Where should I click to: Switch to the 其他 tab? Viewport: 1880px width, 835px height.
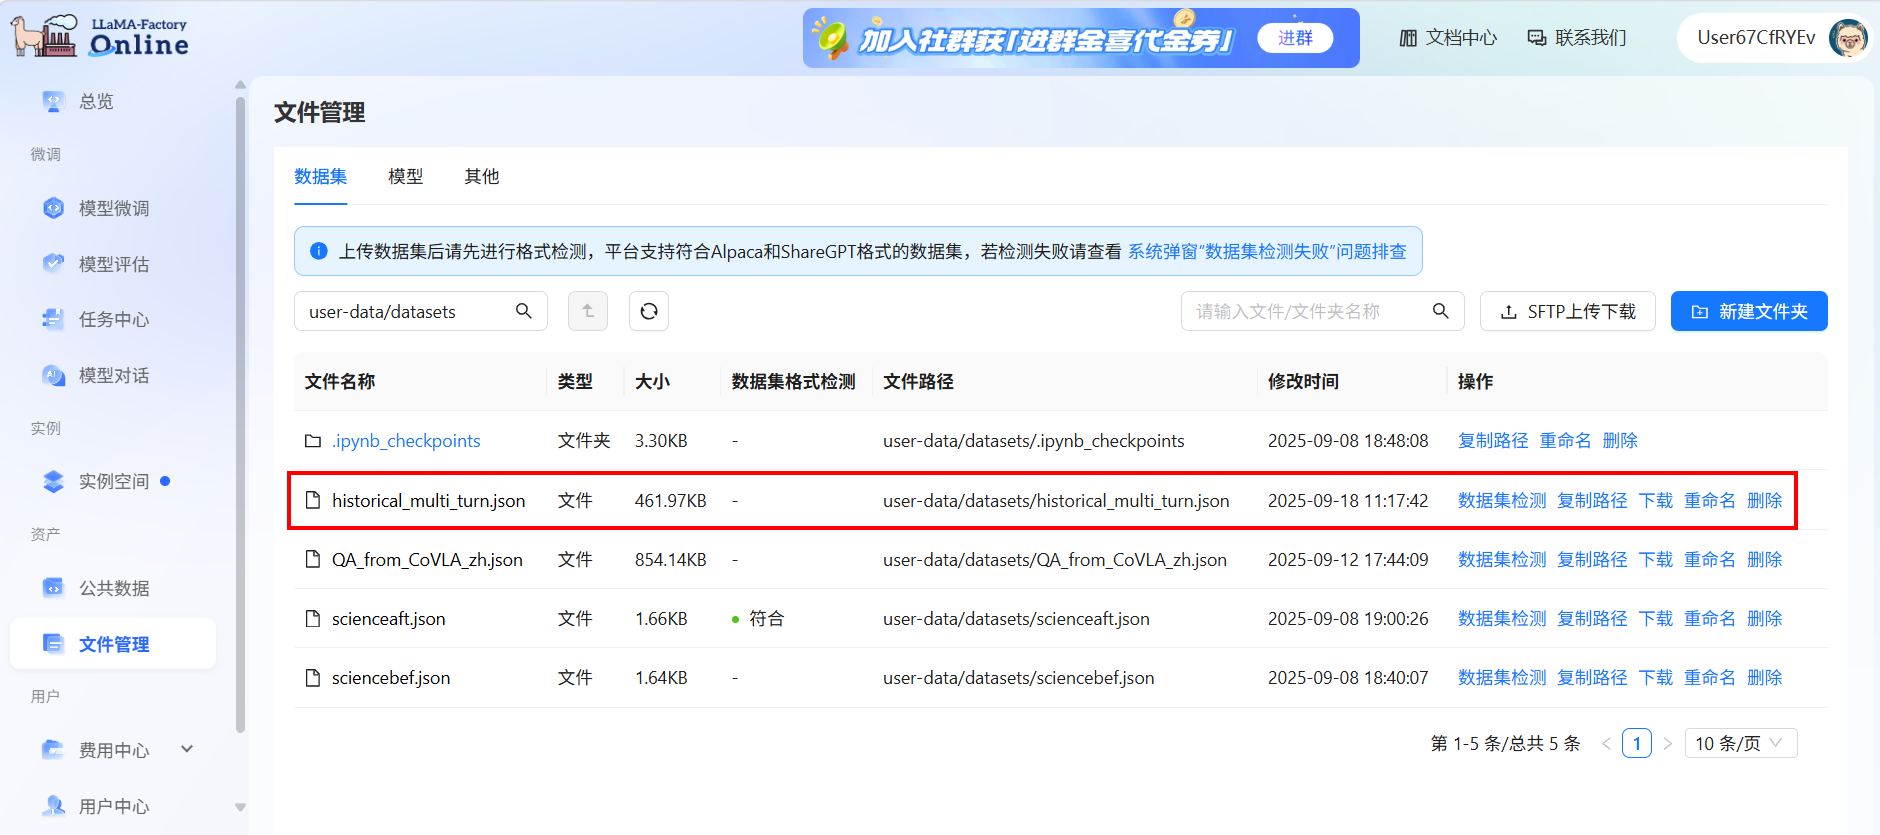(481, 176)
